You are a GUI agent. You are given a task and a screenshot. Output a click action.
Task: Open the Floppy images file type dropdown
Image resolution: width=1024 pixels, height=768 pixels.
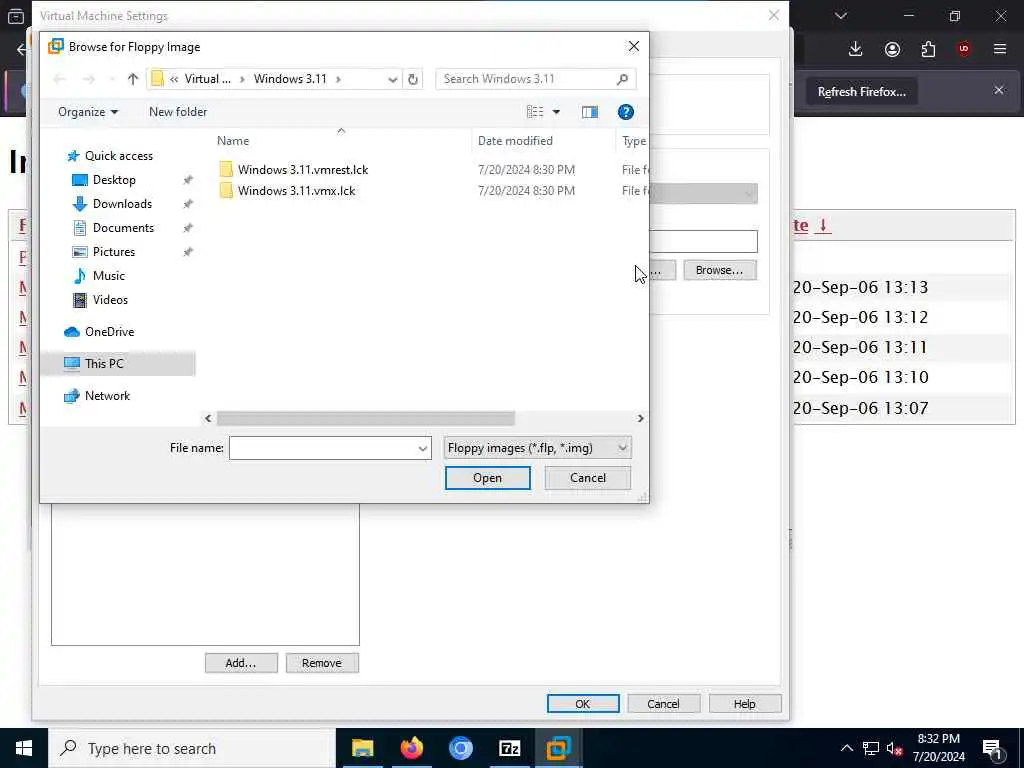[x=537, y=448]
